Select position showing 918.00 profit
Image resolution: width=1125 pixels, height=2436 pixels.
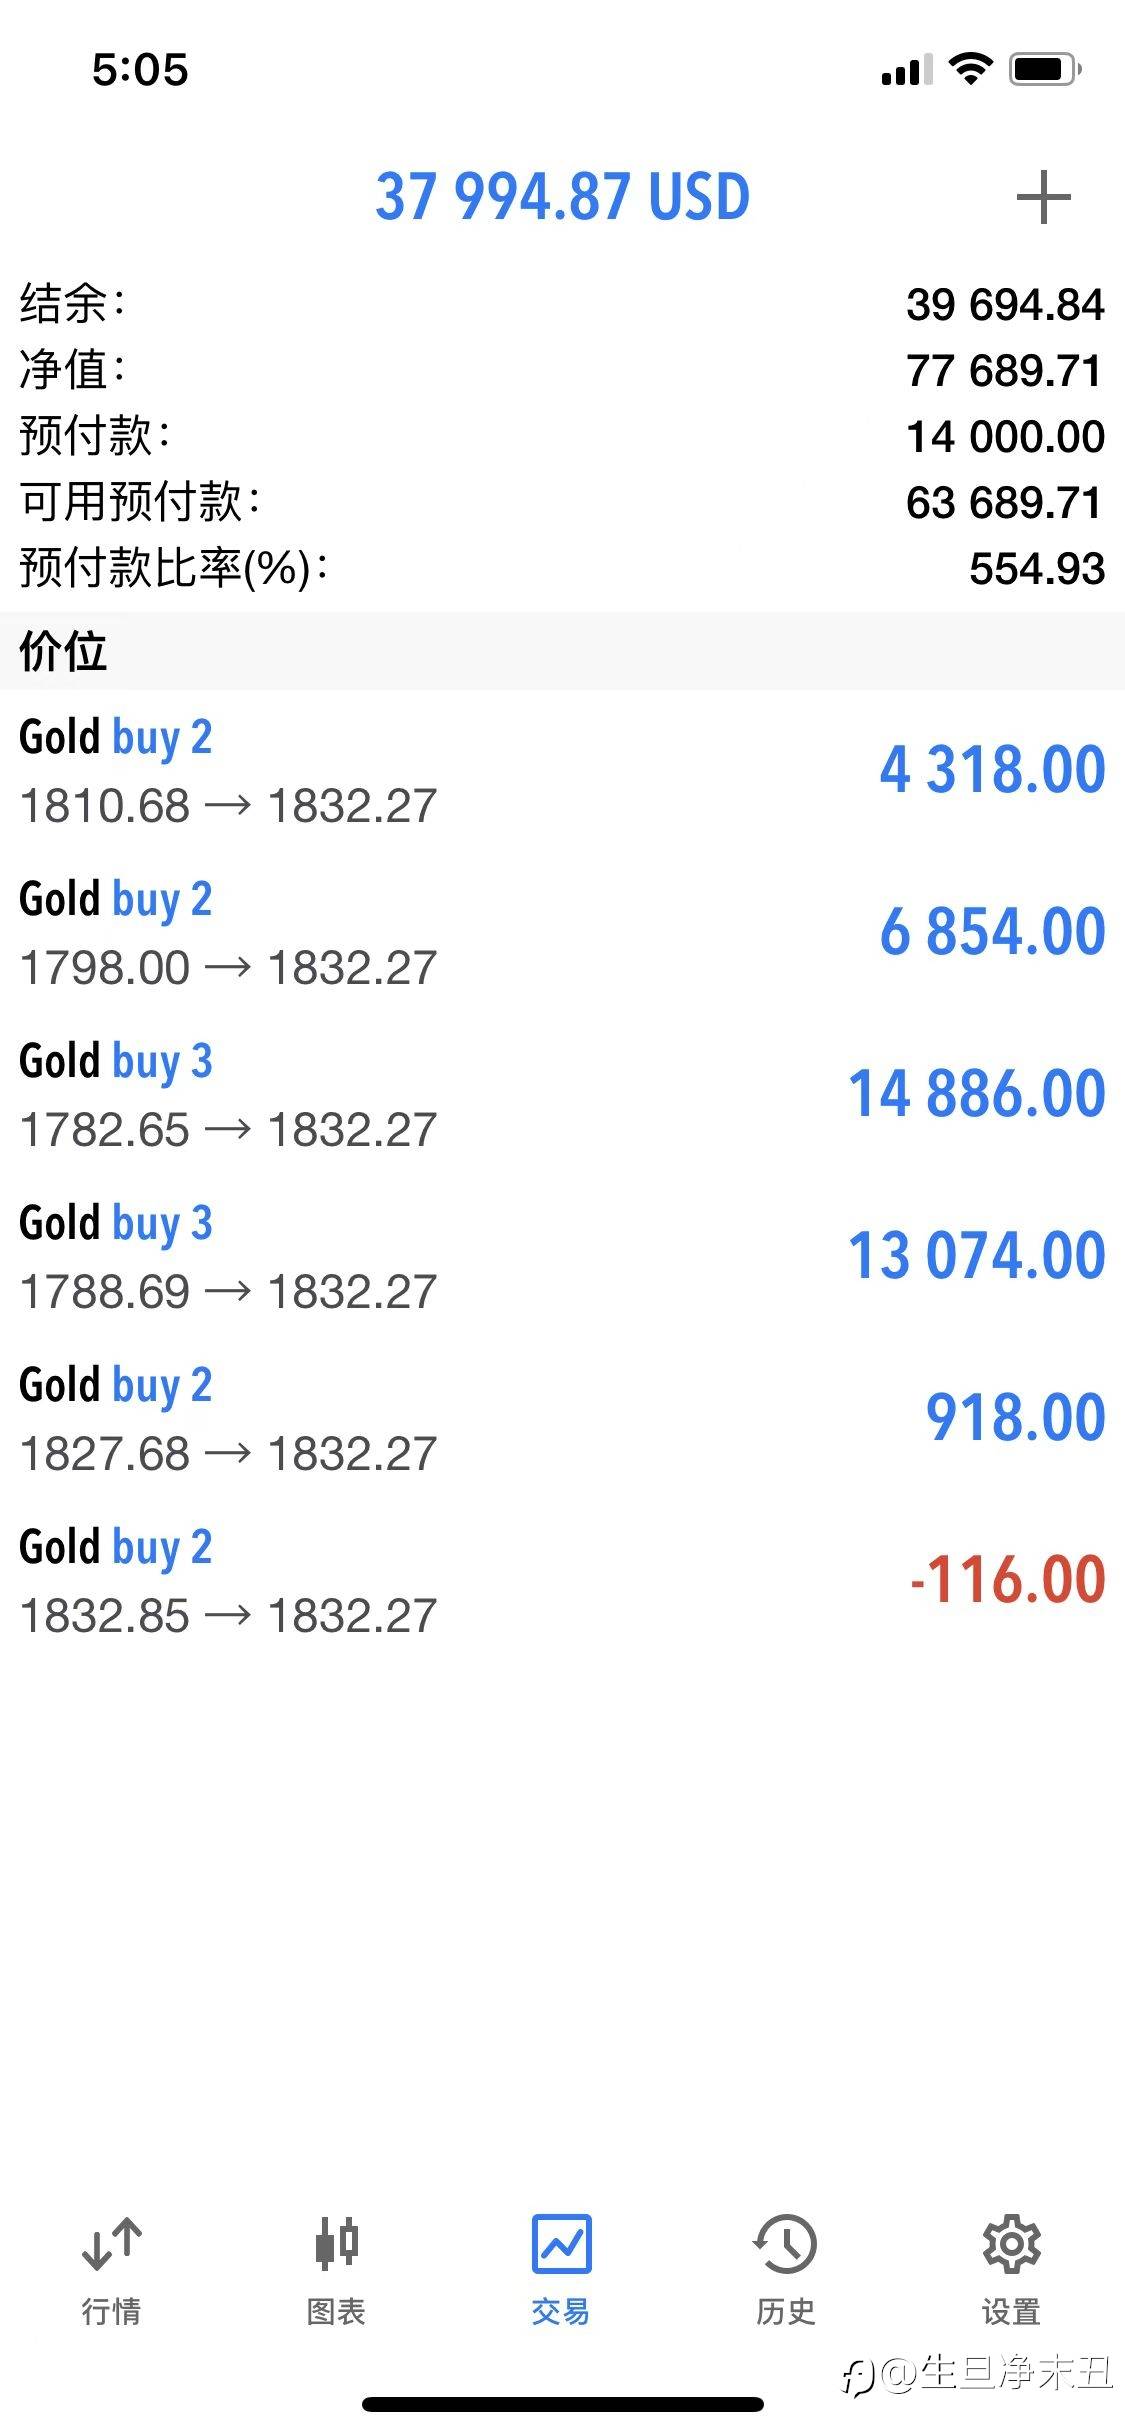(562, 1419)
